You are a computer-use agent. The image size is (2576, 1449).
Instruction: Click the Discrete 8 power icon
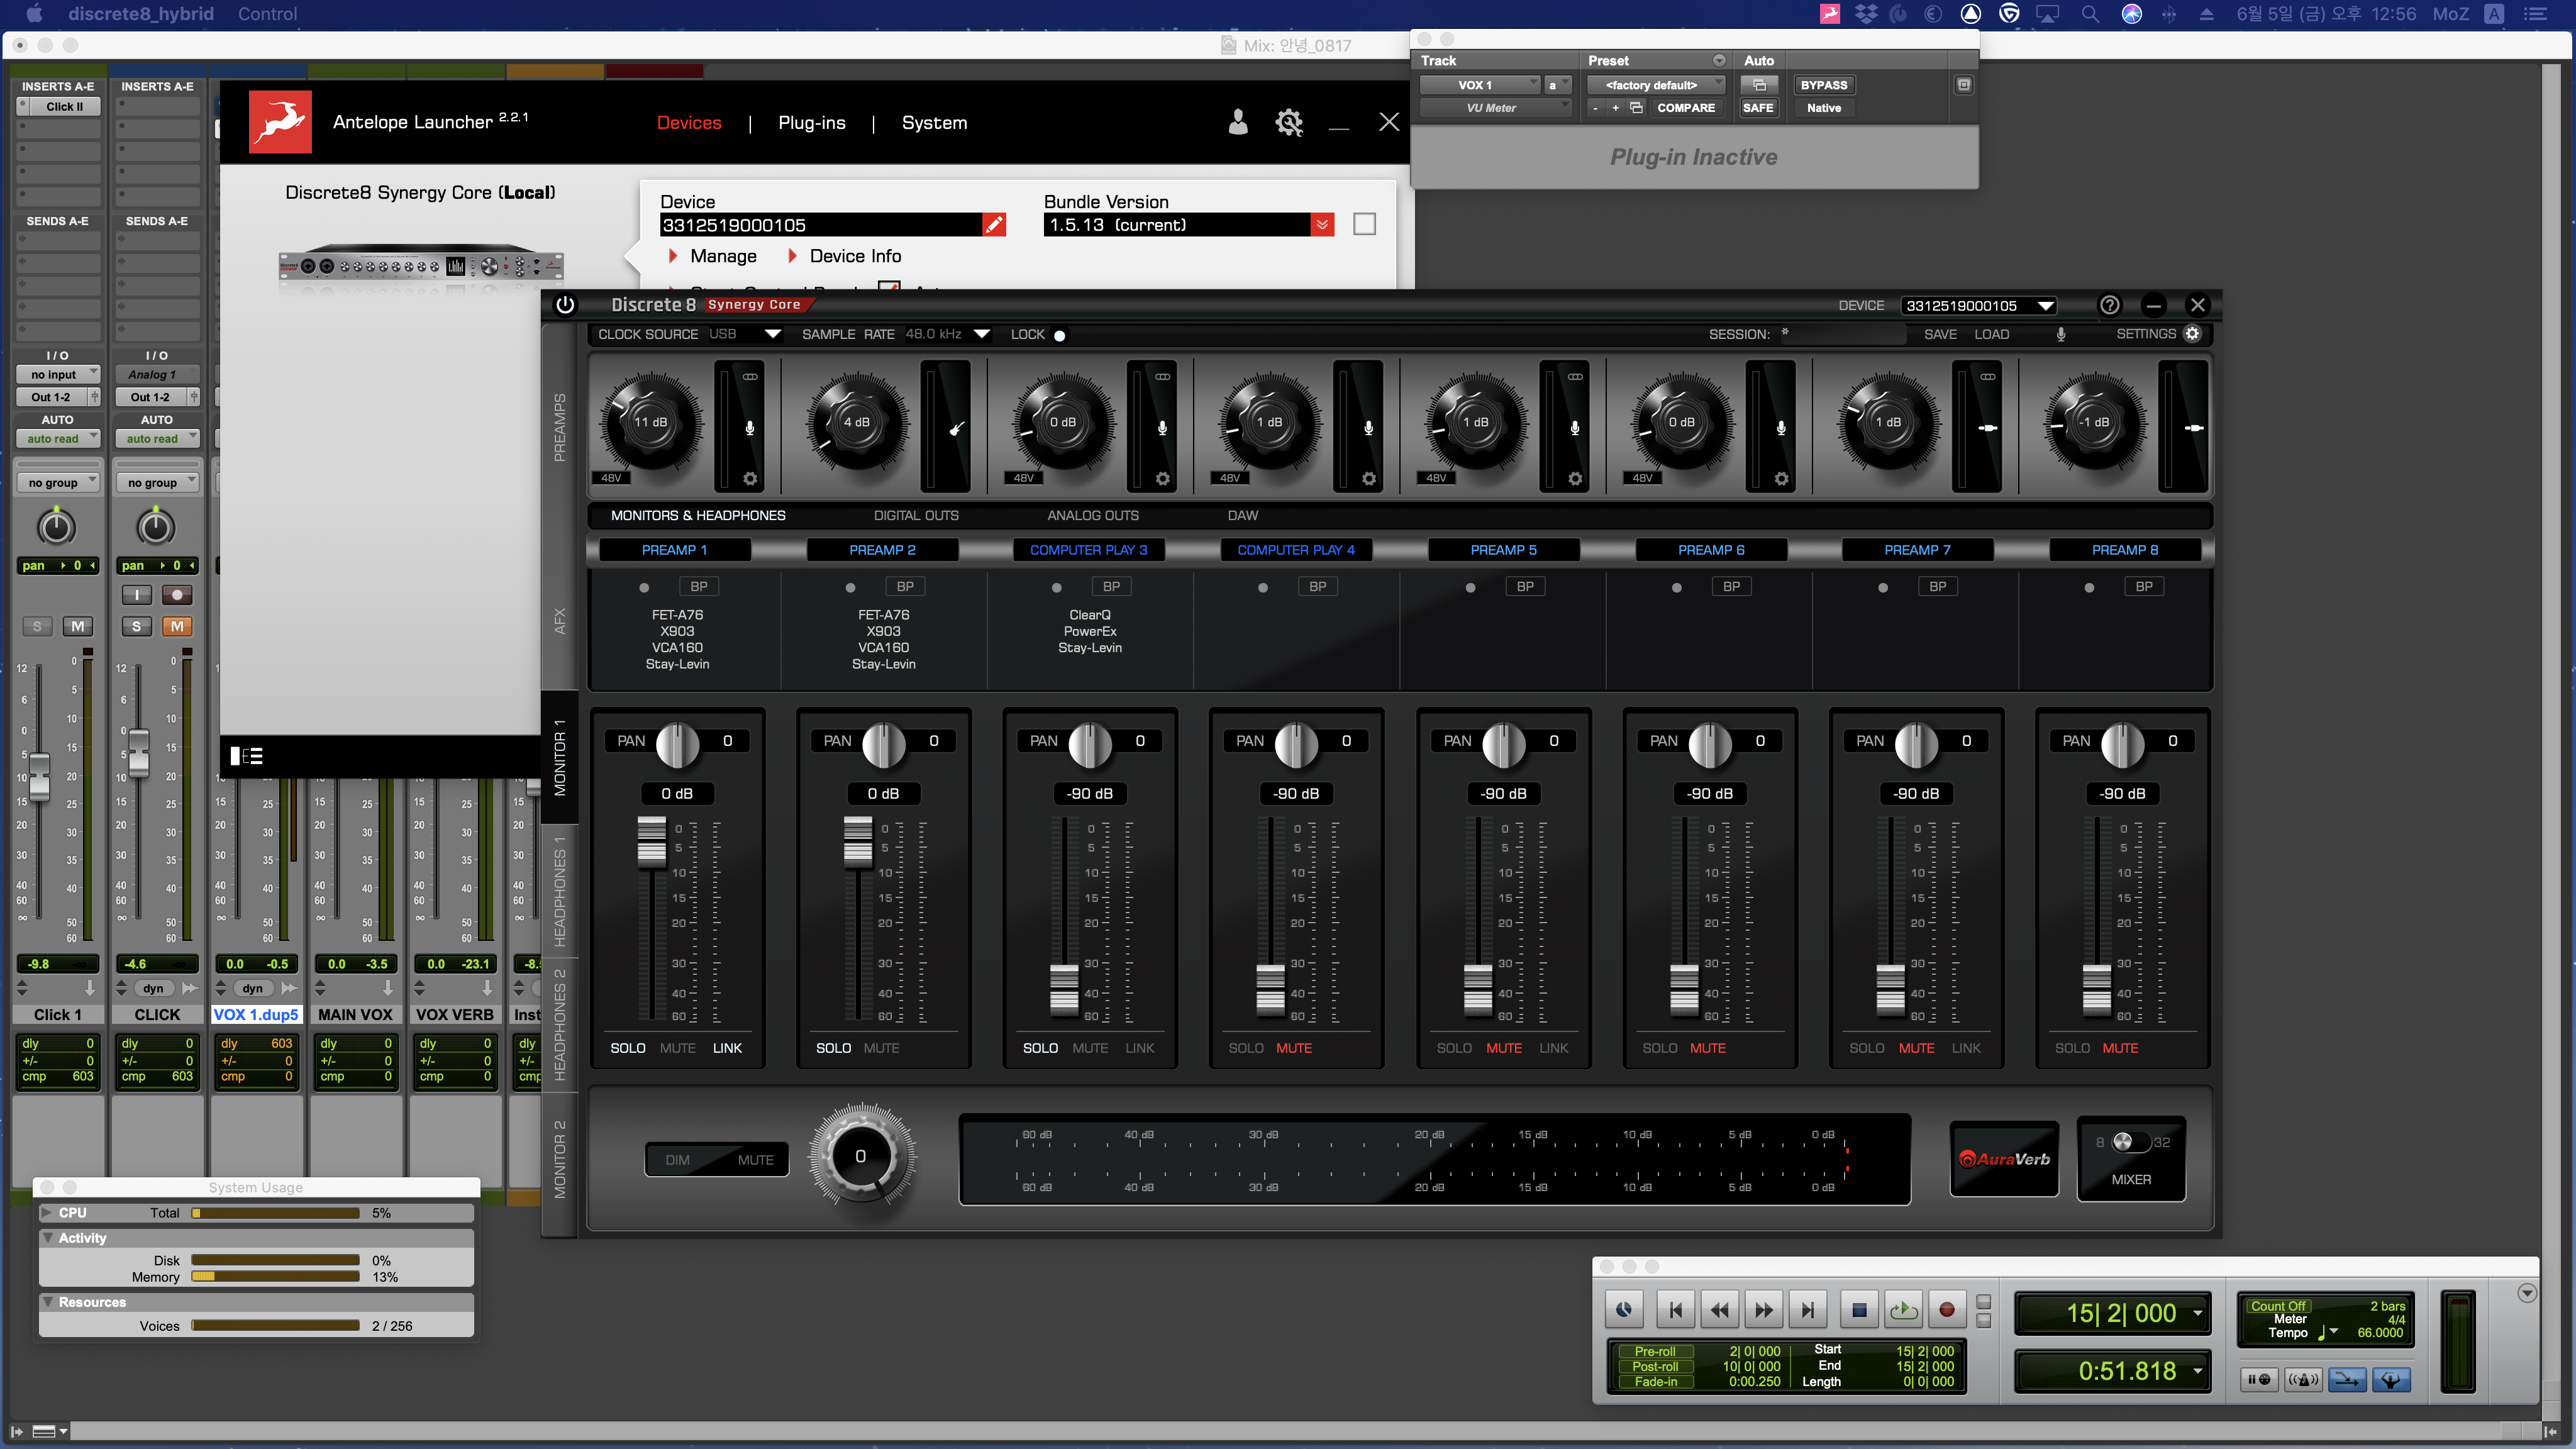(565, 305)
